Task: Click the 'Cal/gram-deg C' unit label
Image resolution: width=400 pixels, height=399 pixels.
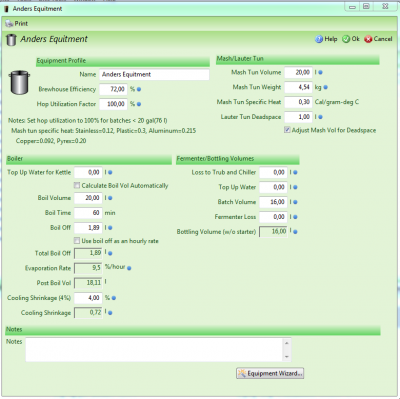Action: (337, 102)
